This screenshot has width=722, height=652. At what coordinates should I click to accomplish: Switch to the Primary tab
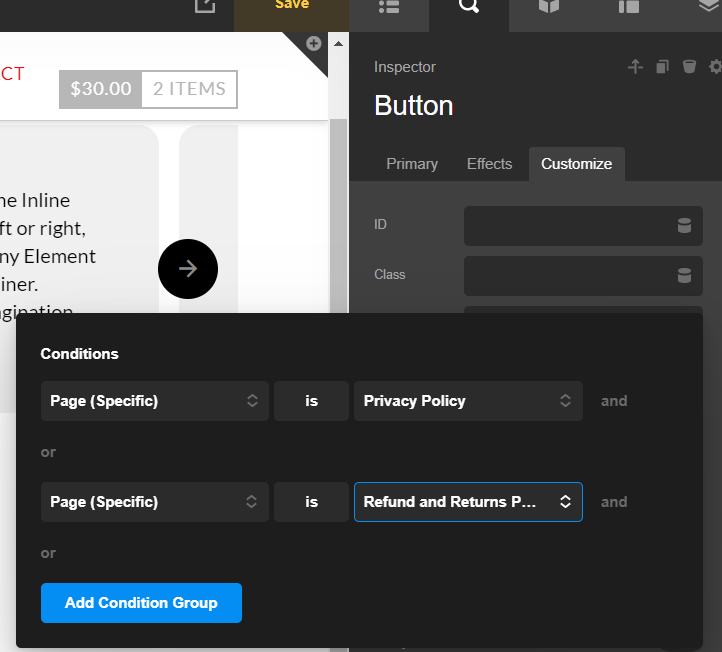tap(412, 164)
